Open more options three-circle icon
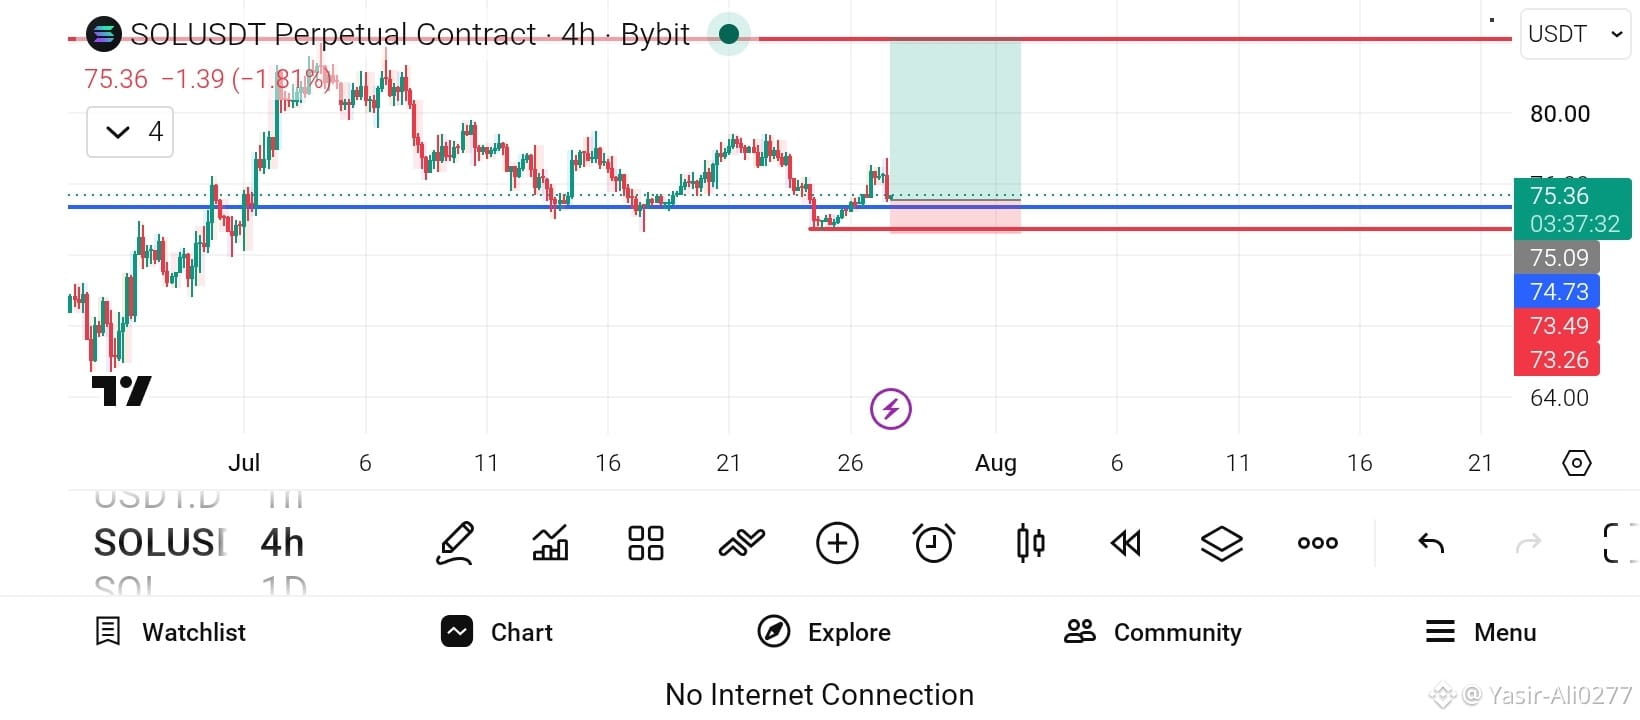This screenshot has width=1640, height=720. pos(1317,543)
